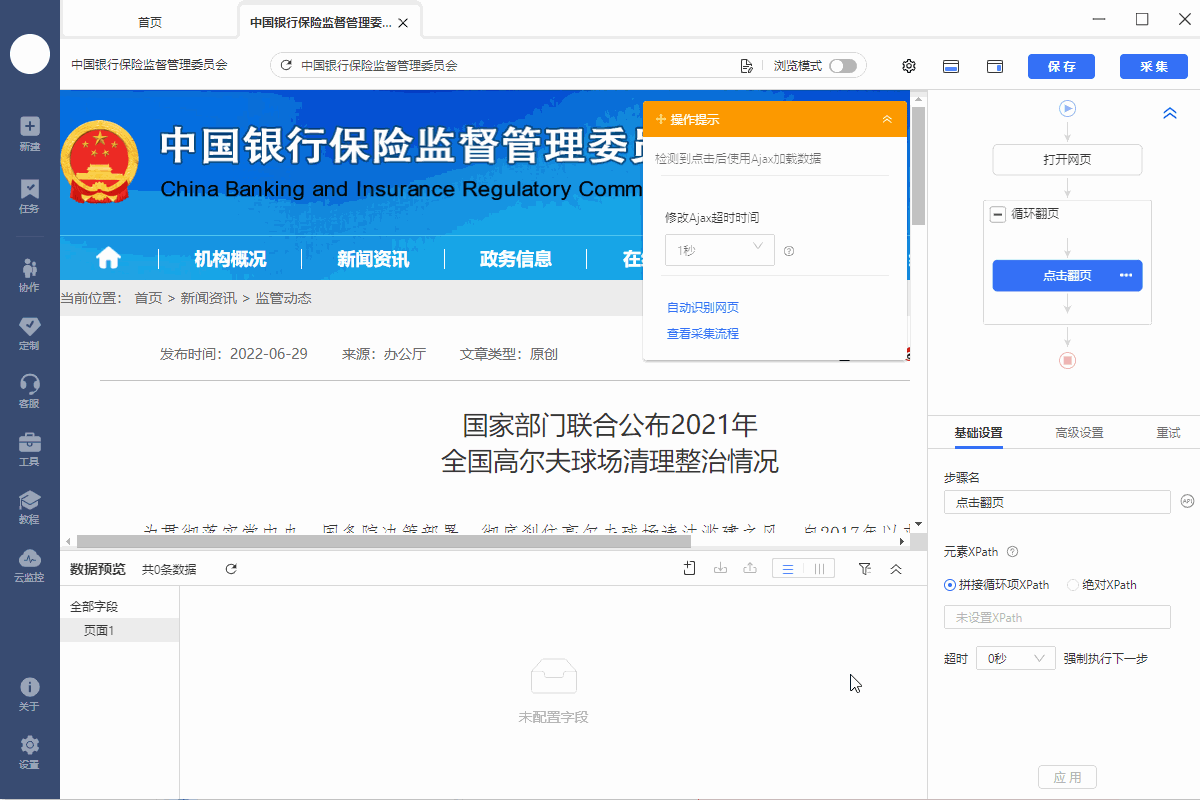Open the 定制 (Customization) sidebar icon
The height and width of the screenshot is (800, 1200).
point(30,332)
